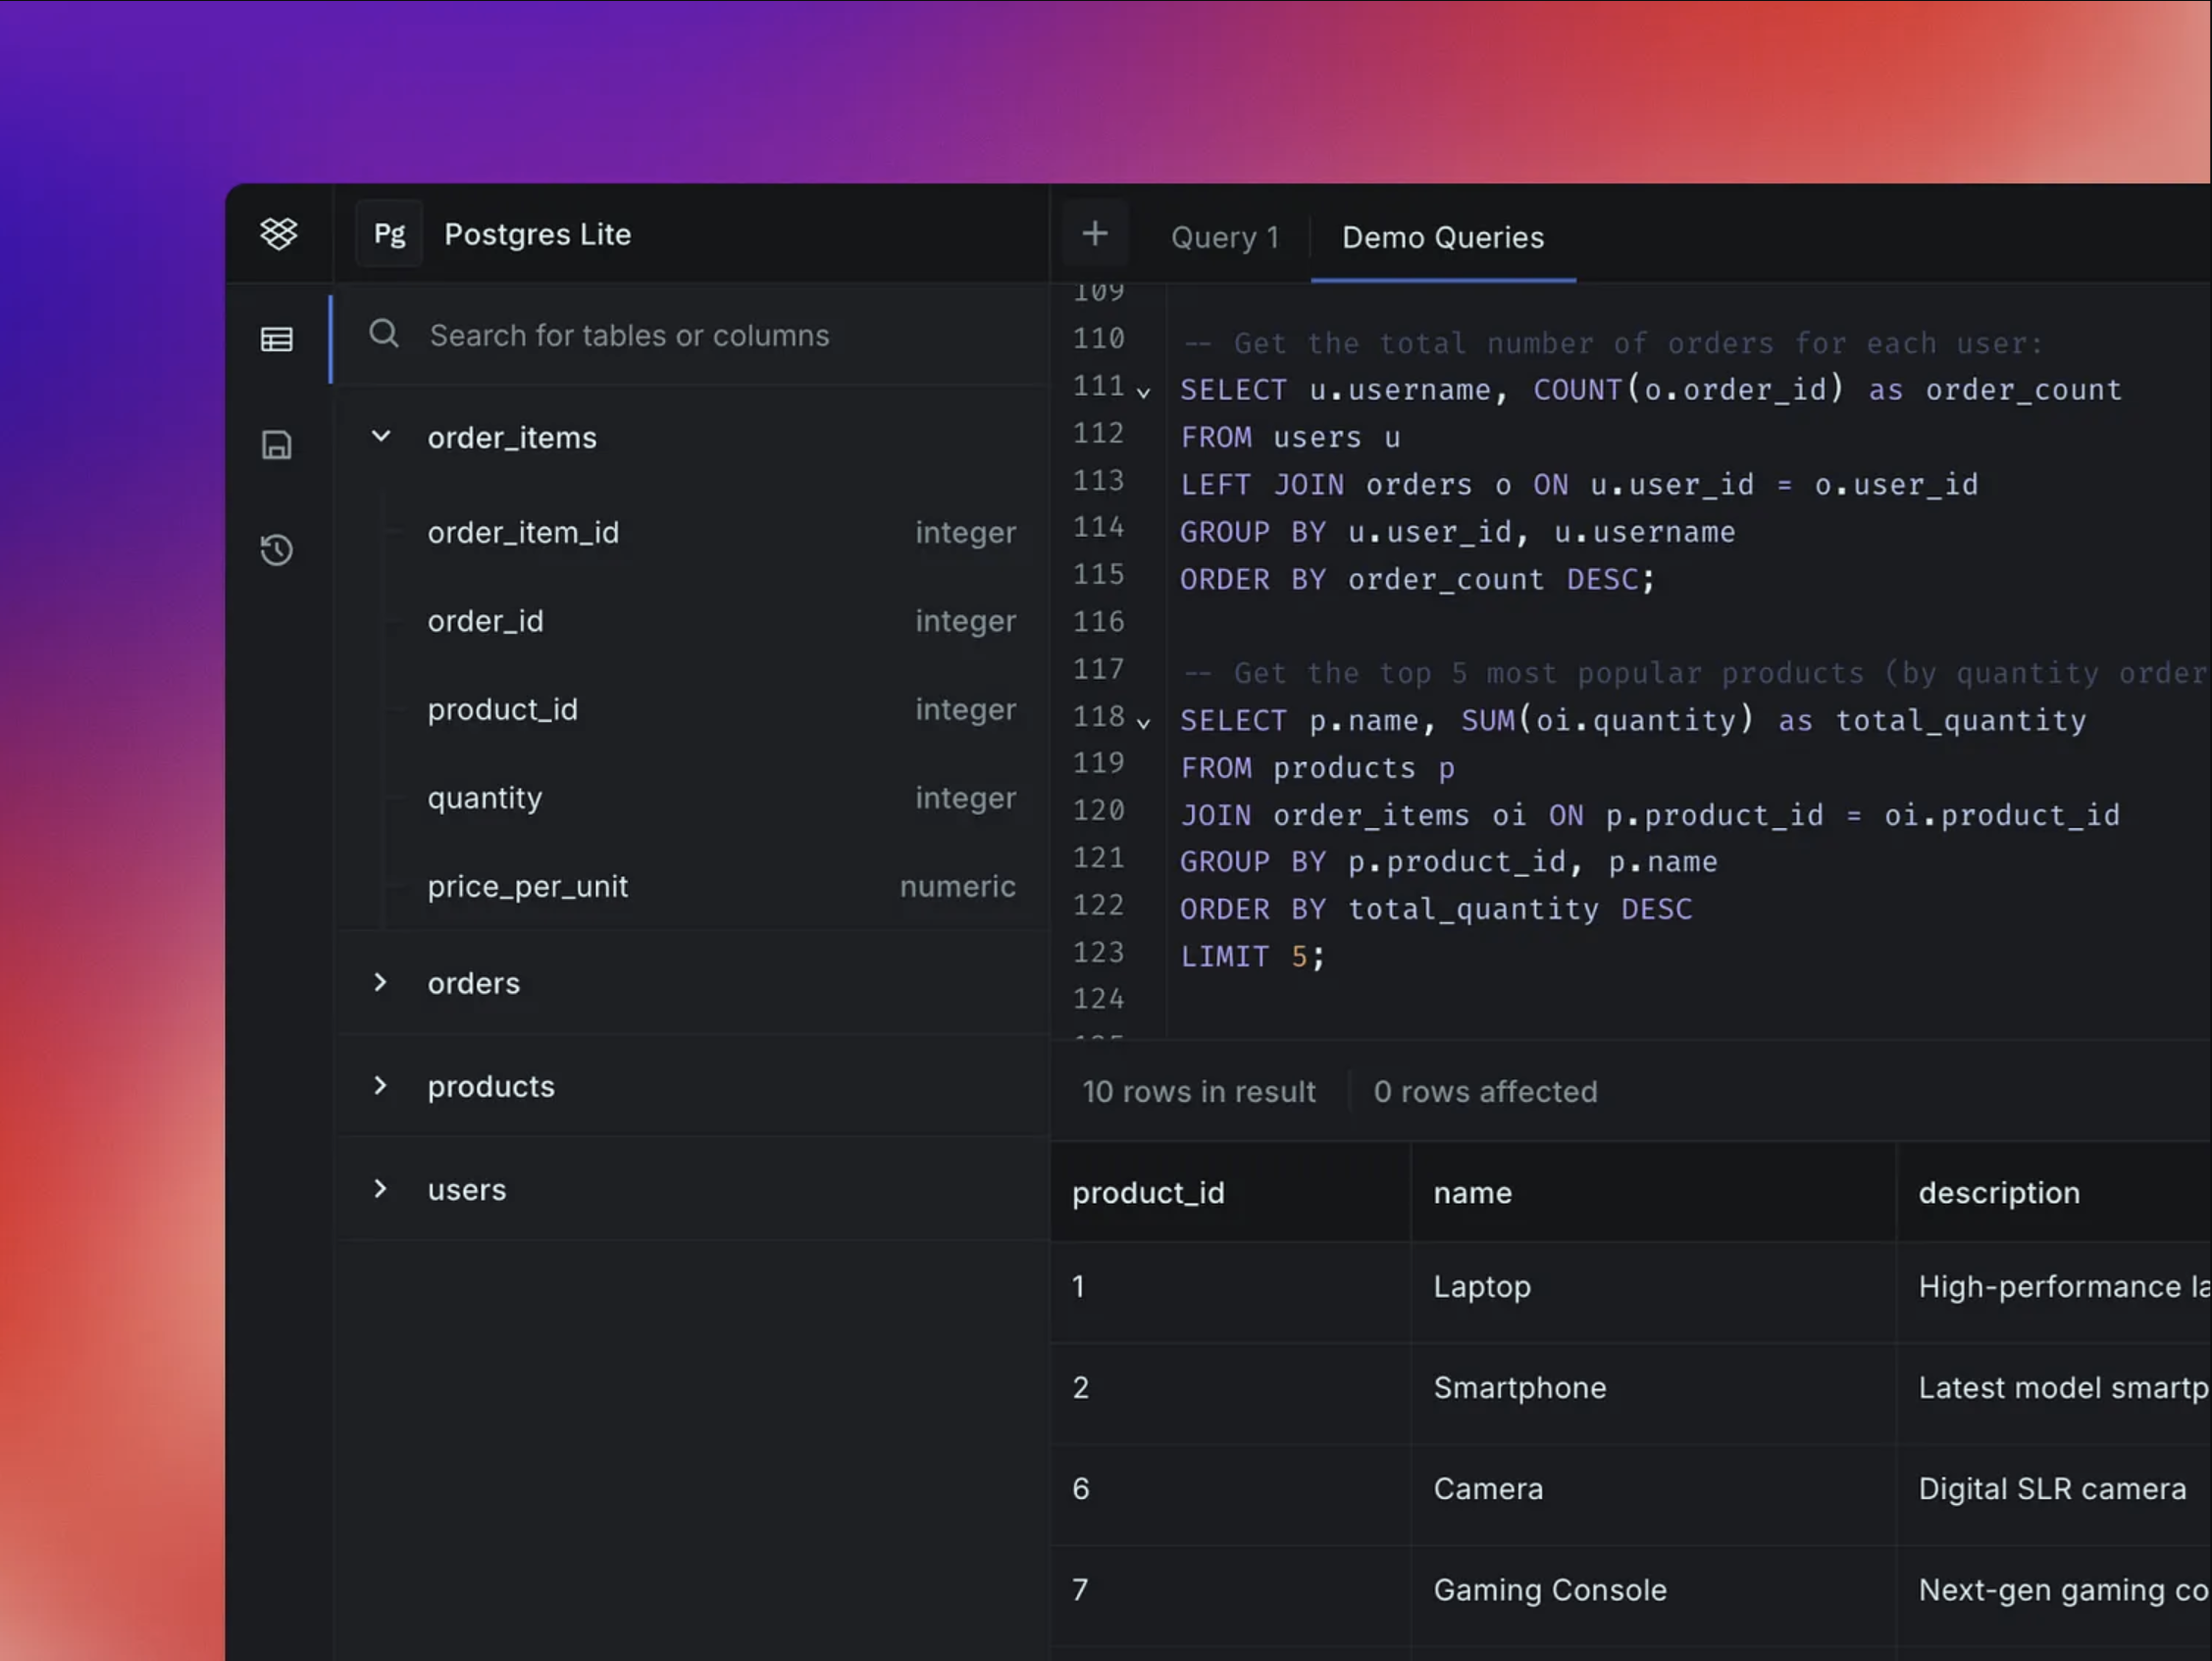Screen dimensions: 2212x1661
Task: Click the app logo icon
Action: [x=279, y=233]
